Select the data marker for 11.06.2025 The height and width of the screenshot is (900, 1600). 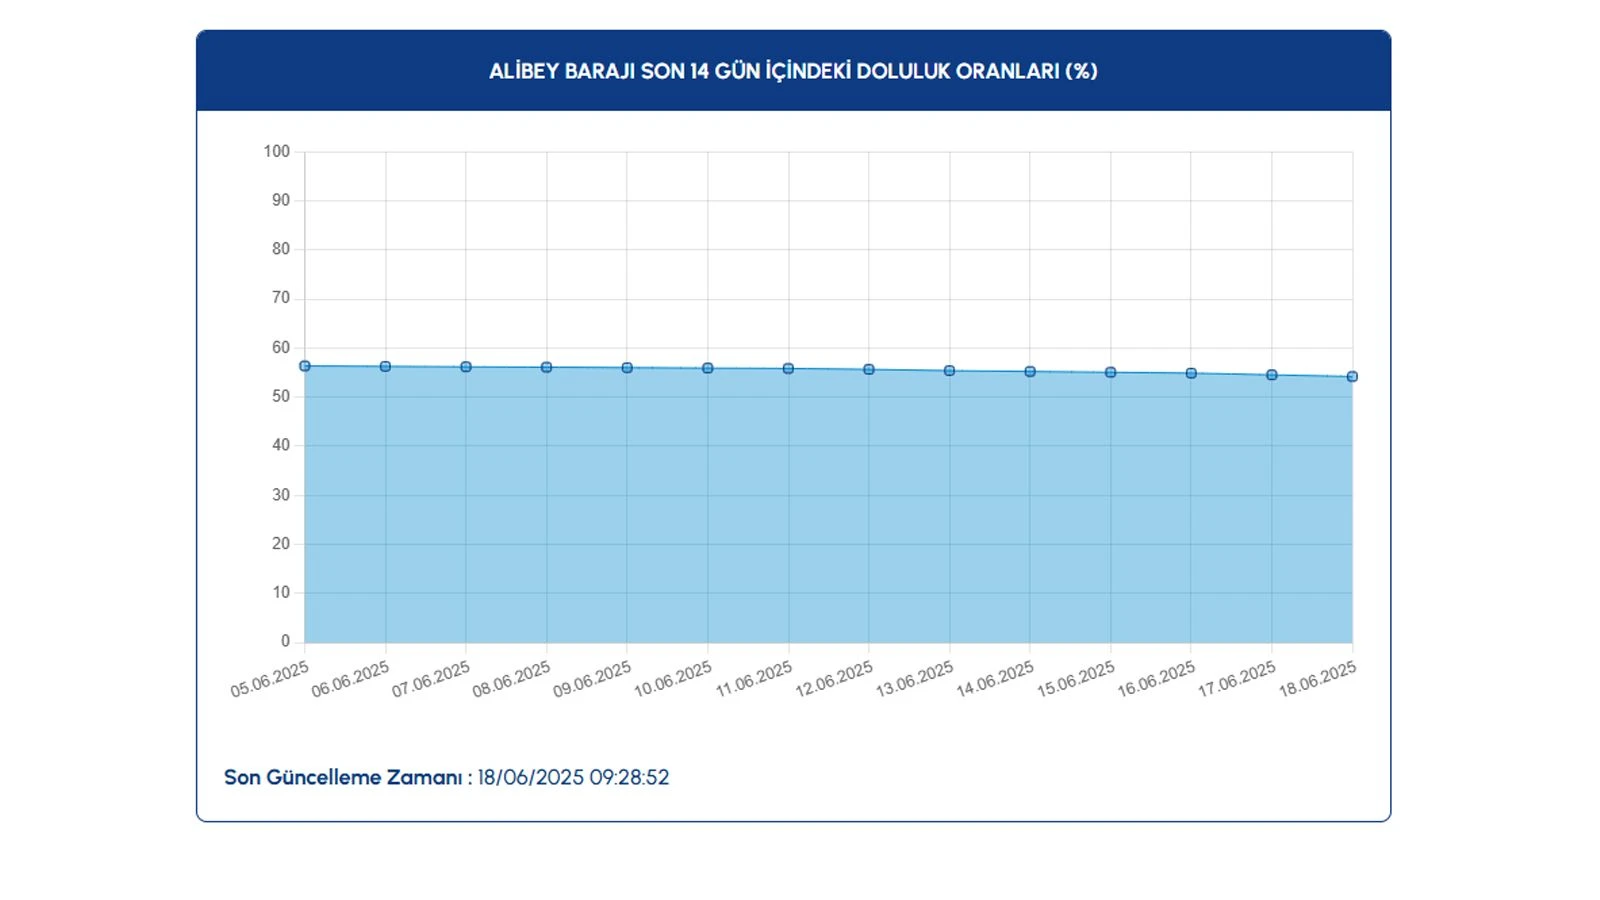pos(788,369)
